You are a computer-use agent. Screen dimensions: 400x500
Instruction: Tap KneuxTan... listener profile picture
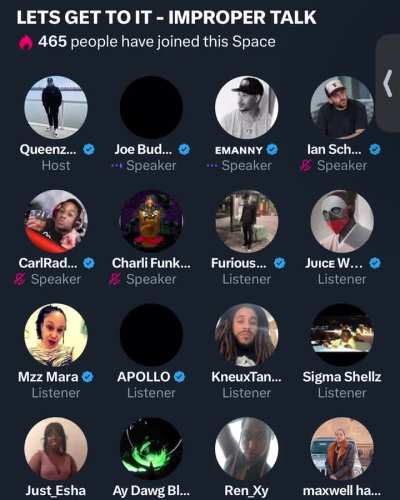pyautogui.click(x=247, y=335)
